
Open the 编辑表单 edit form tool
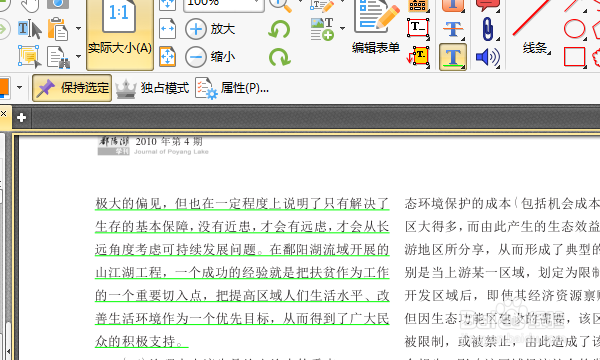[376, 28]
